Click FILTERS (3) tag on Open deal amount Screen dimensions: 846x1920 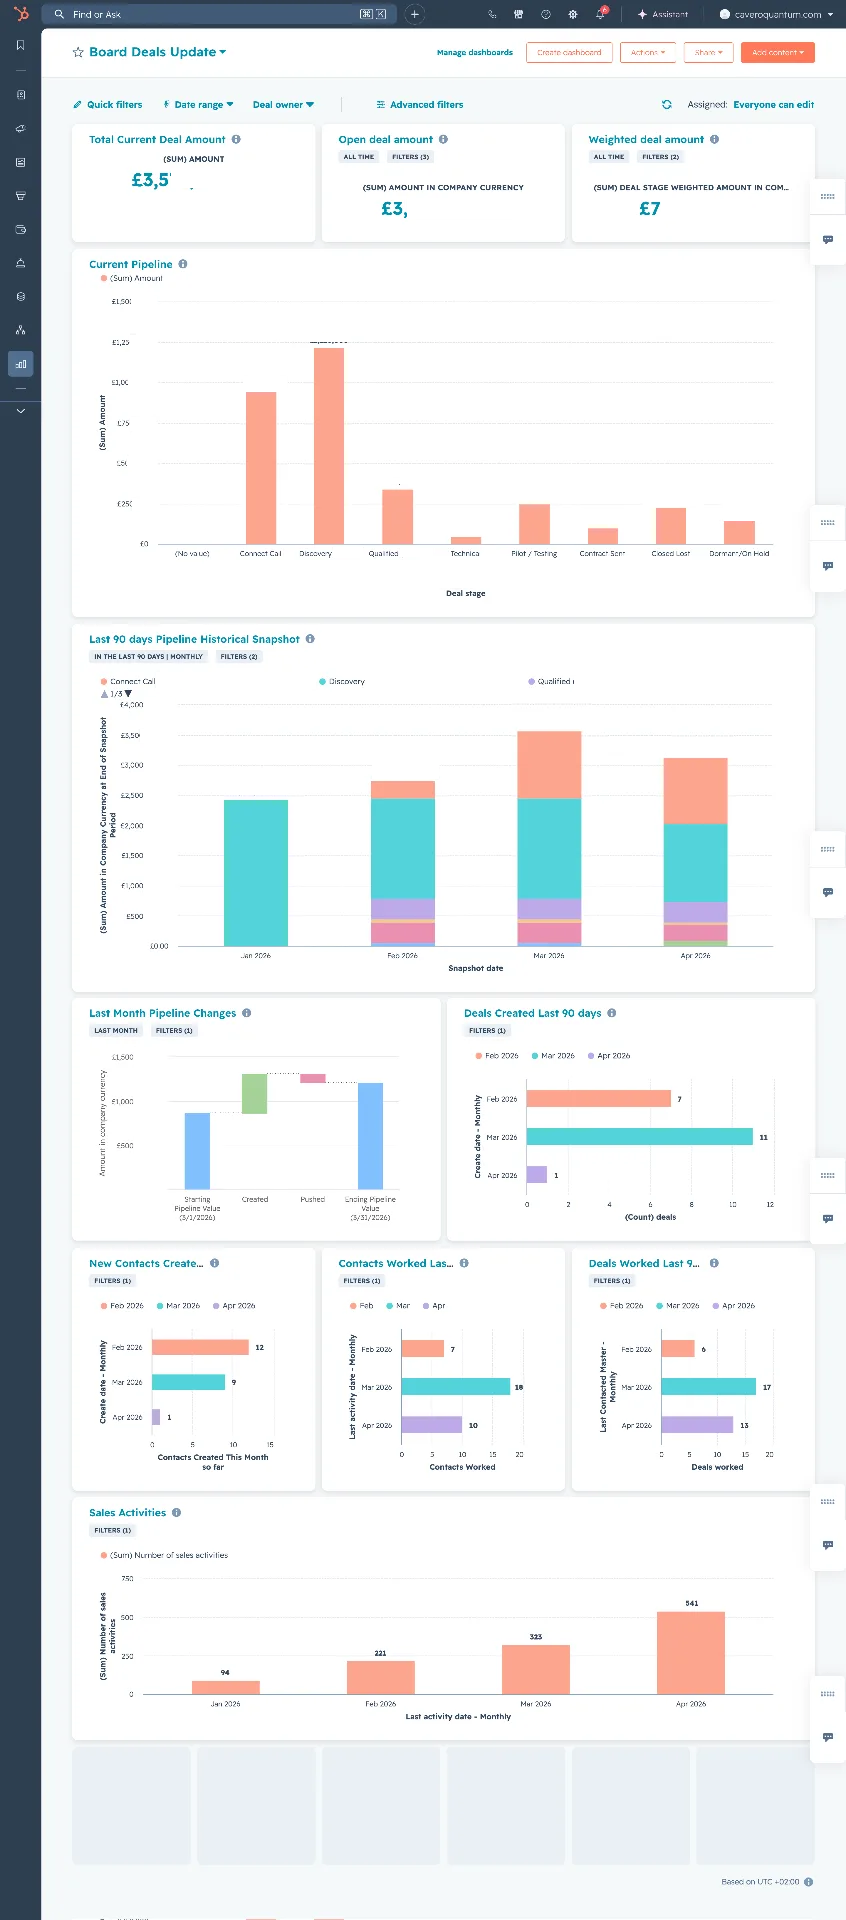tap(410, 157)
